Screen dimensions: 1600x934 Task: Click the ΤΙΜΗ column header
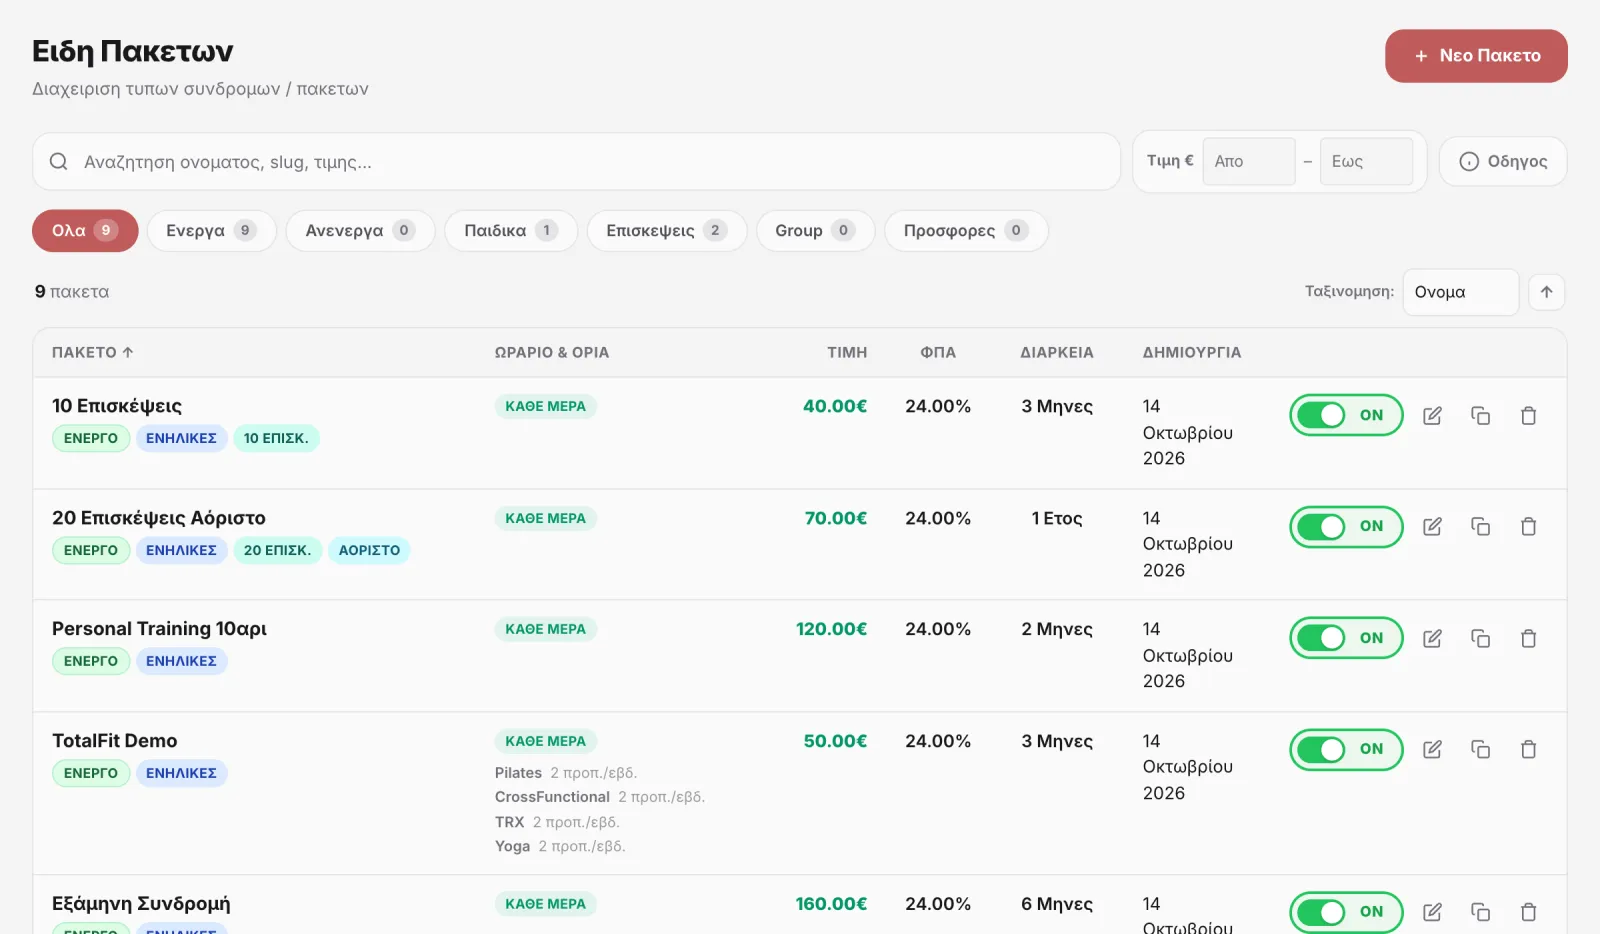pos(847,352)
